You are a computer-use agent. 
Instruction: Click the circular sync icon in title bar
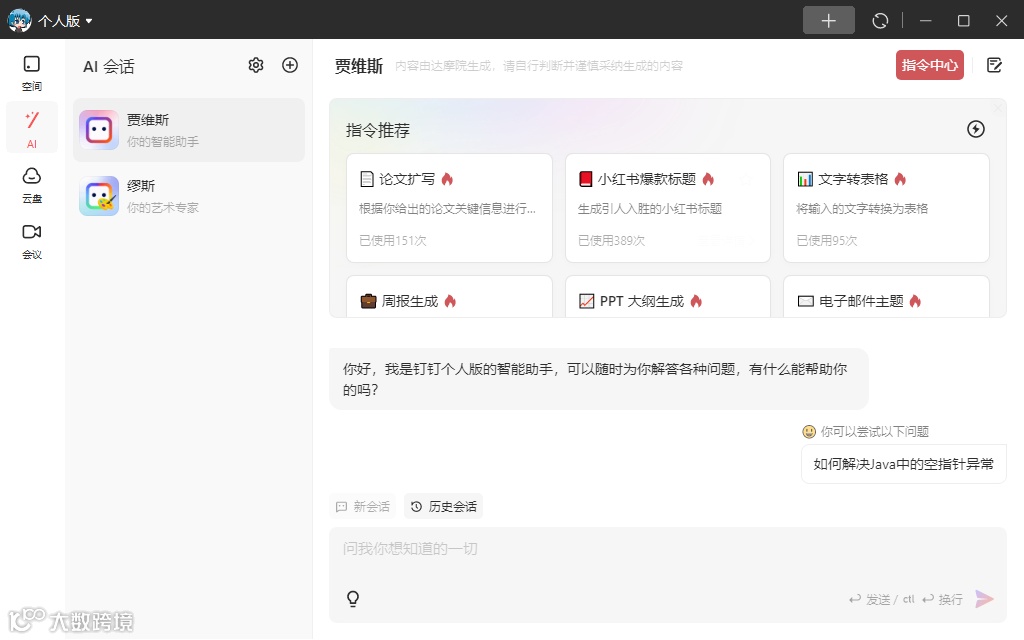tap(880, 21)
